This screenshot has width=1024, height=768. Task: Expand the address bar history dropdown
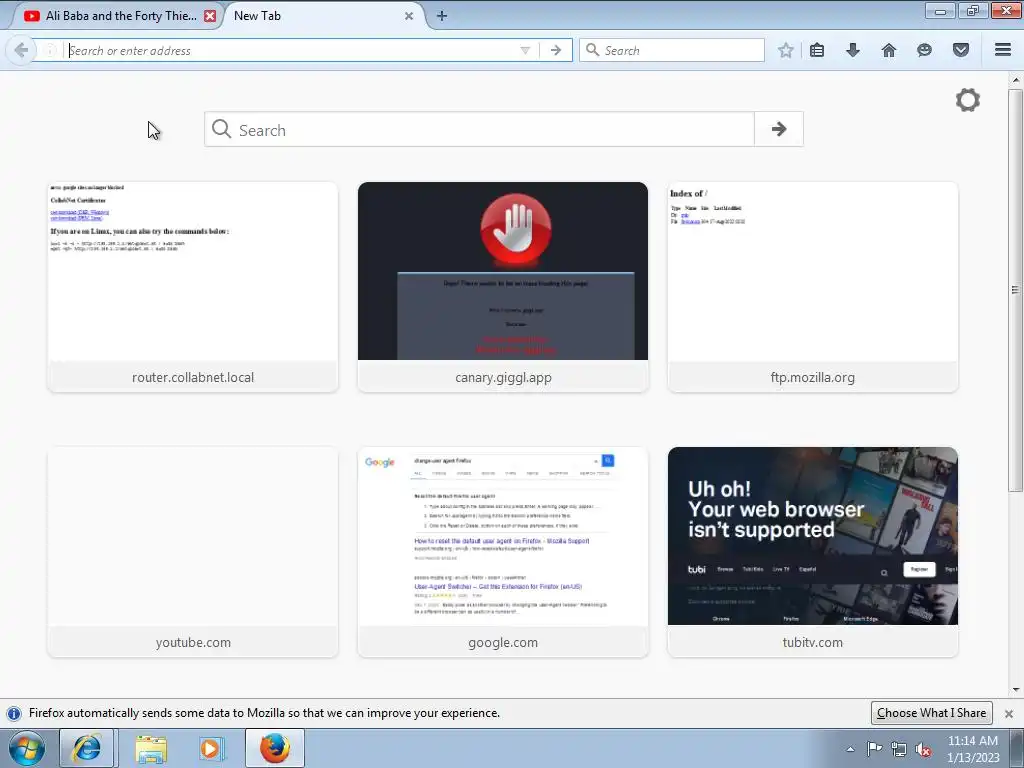(524, 50)
